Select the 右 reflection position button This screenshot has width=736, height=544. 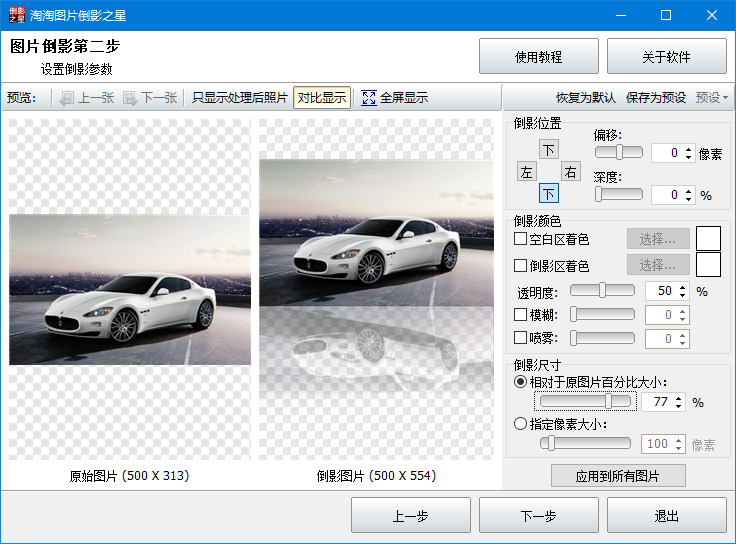coord(570,172)
